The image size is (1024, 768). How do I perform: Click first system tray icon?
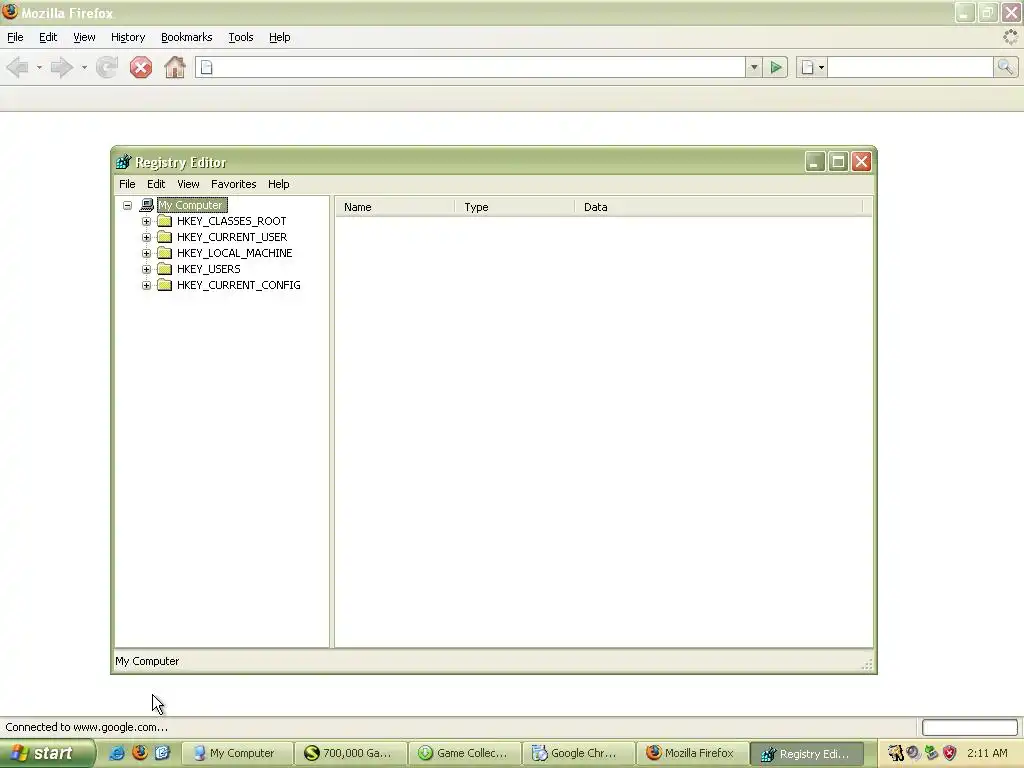click(895, 753)
